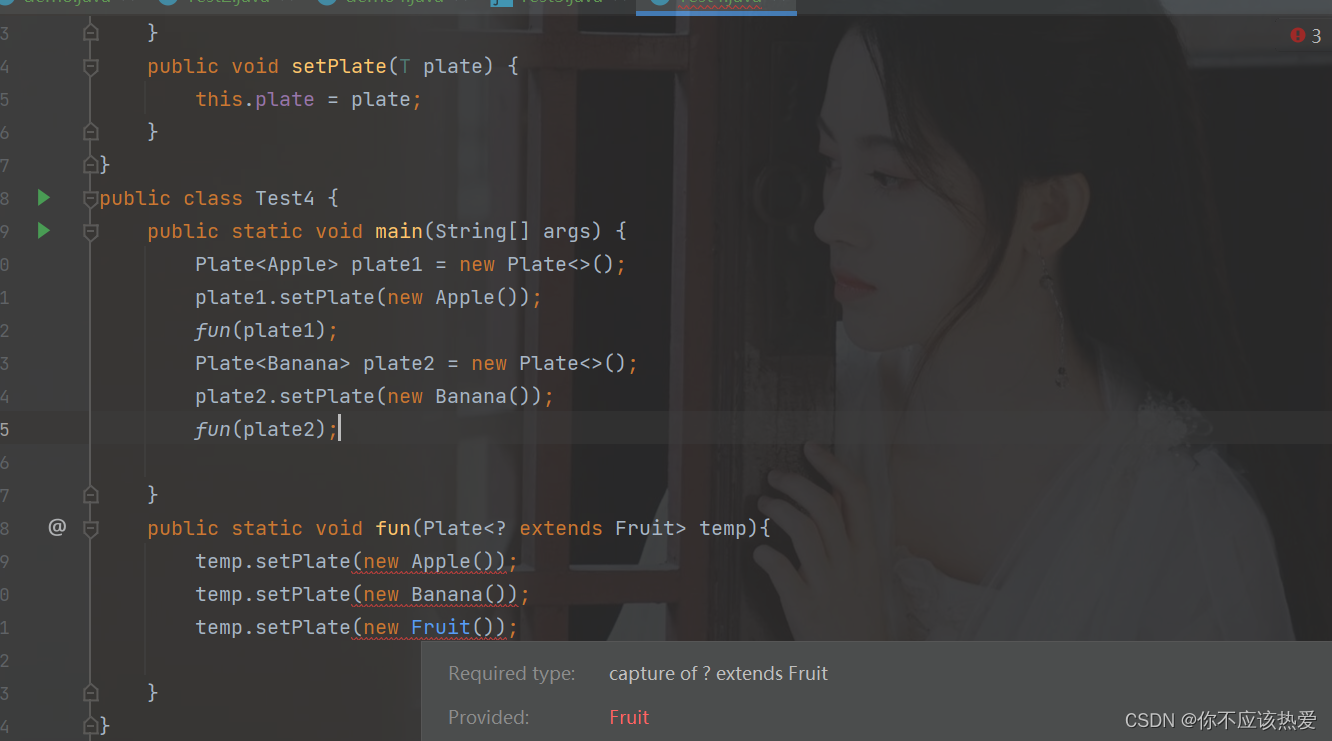Click the red Fruit link in the error tooltip
Screen dimensions: 1332x741
coord(629,717)
